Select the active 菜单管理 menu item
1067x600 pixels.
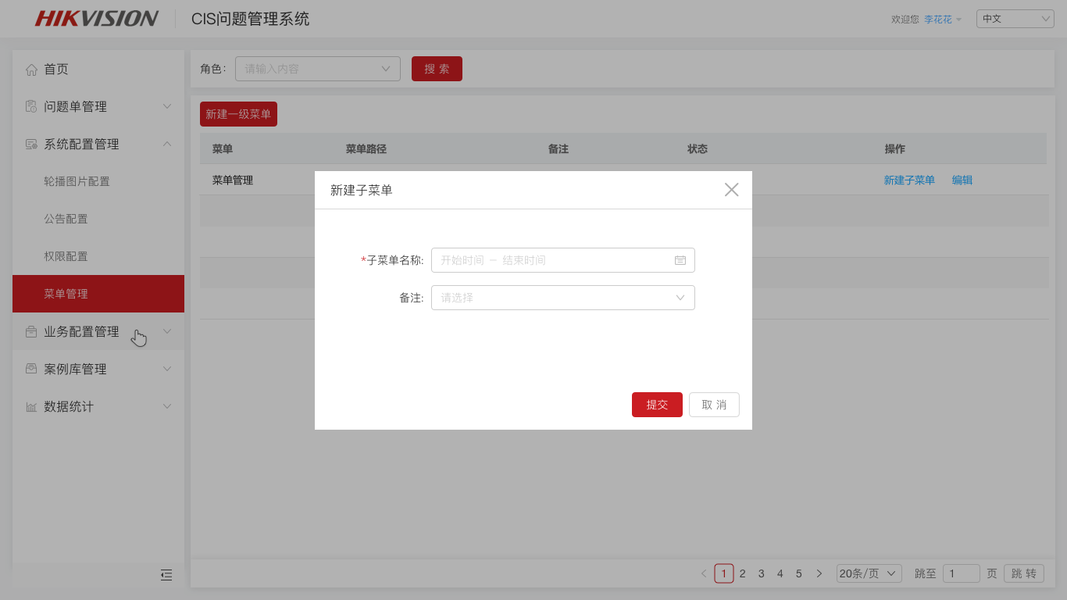coord(98,294)
